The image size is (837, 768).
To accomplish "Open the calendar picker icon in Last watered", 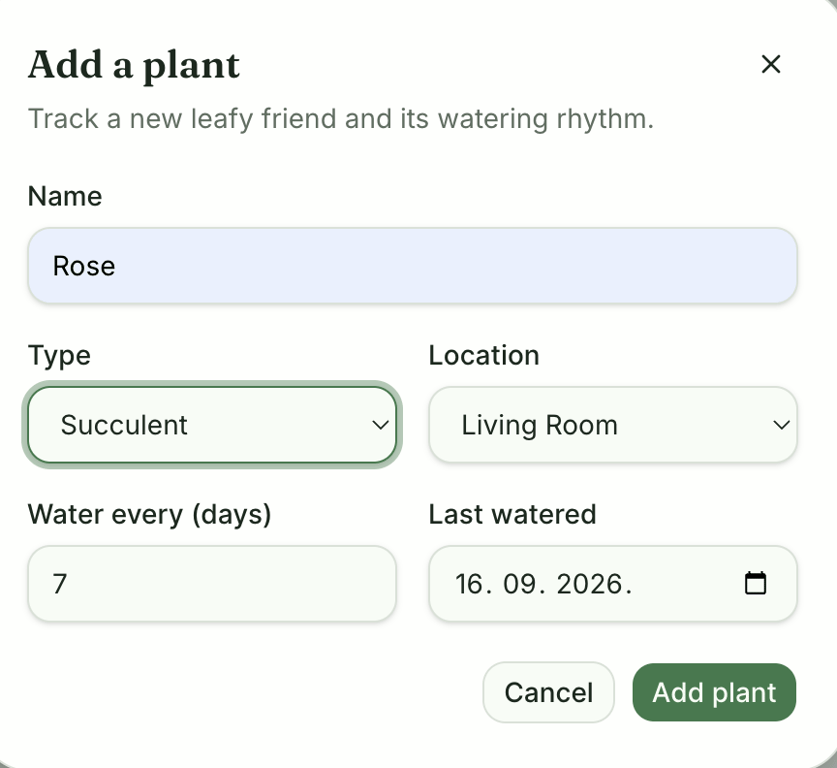I will point(755,583).
